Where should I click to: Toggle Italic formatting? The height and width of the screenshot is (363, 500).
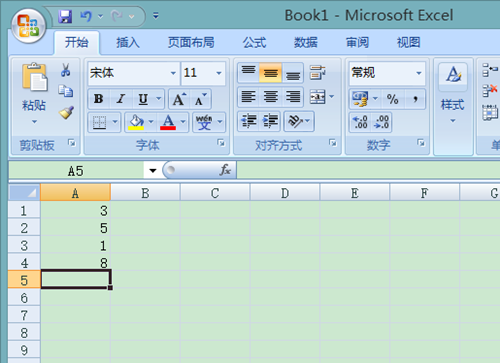pyautogui.click(x=121, y=99)
